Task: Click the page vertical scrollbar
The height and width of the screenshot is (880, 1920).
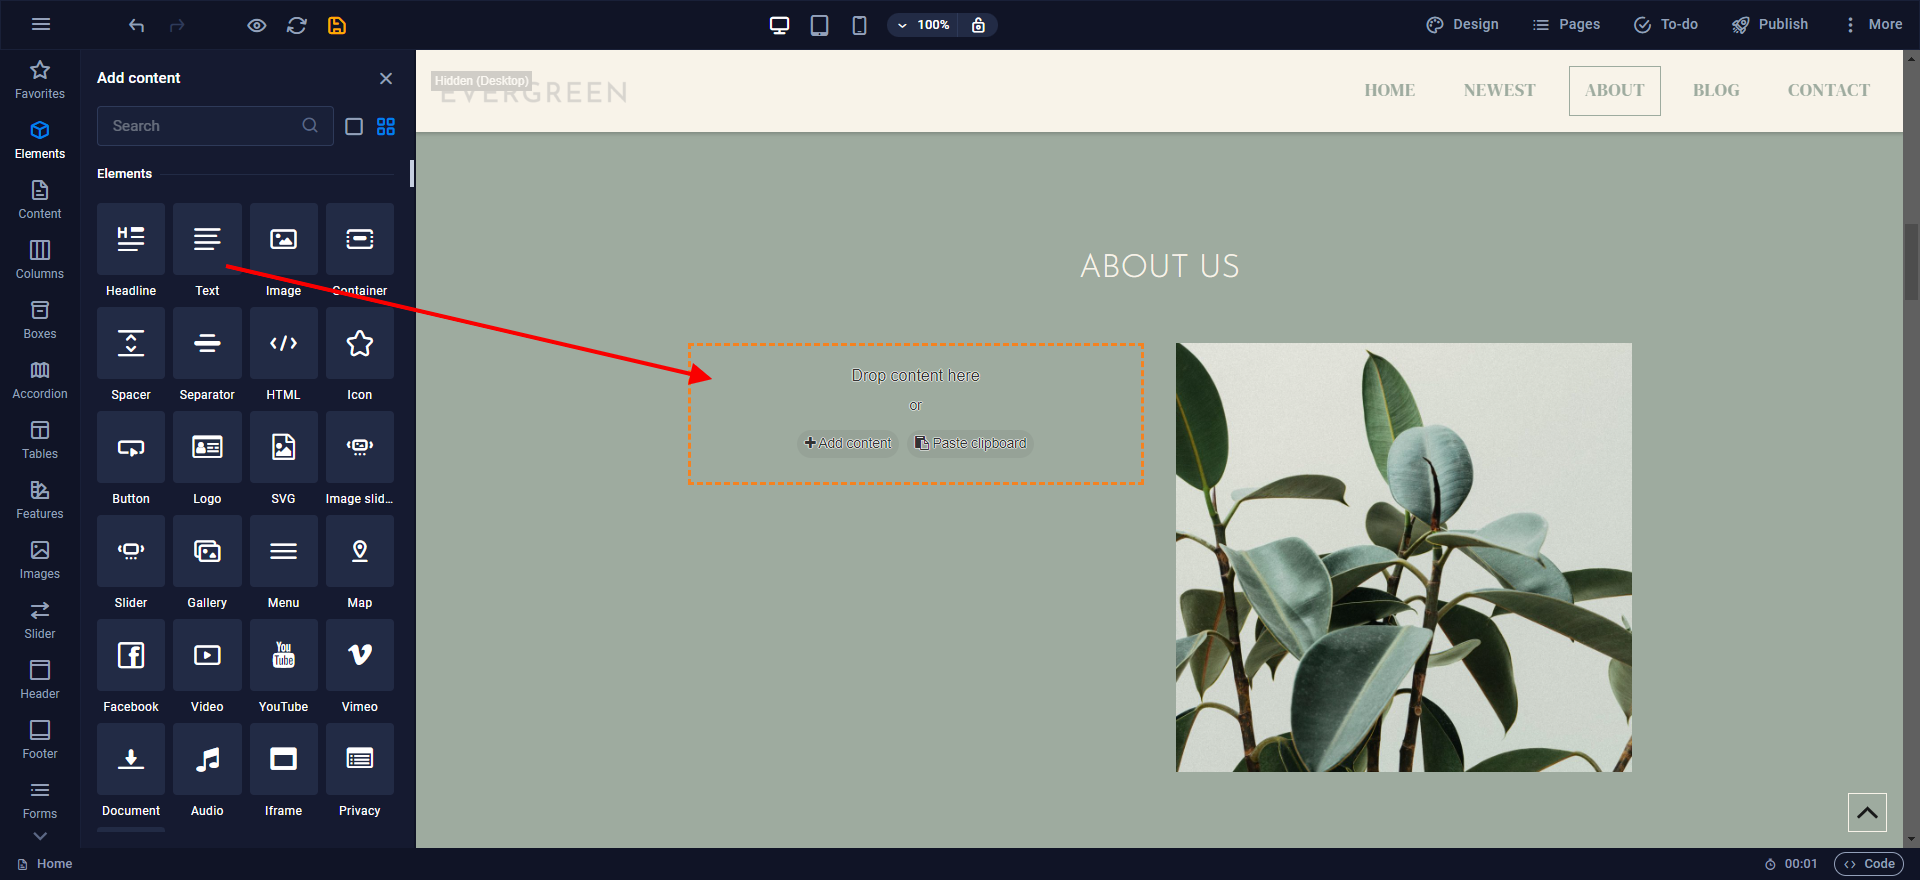Action: 1911,260
